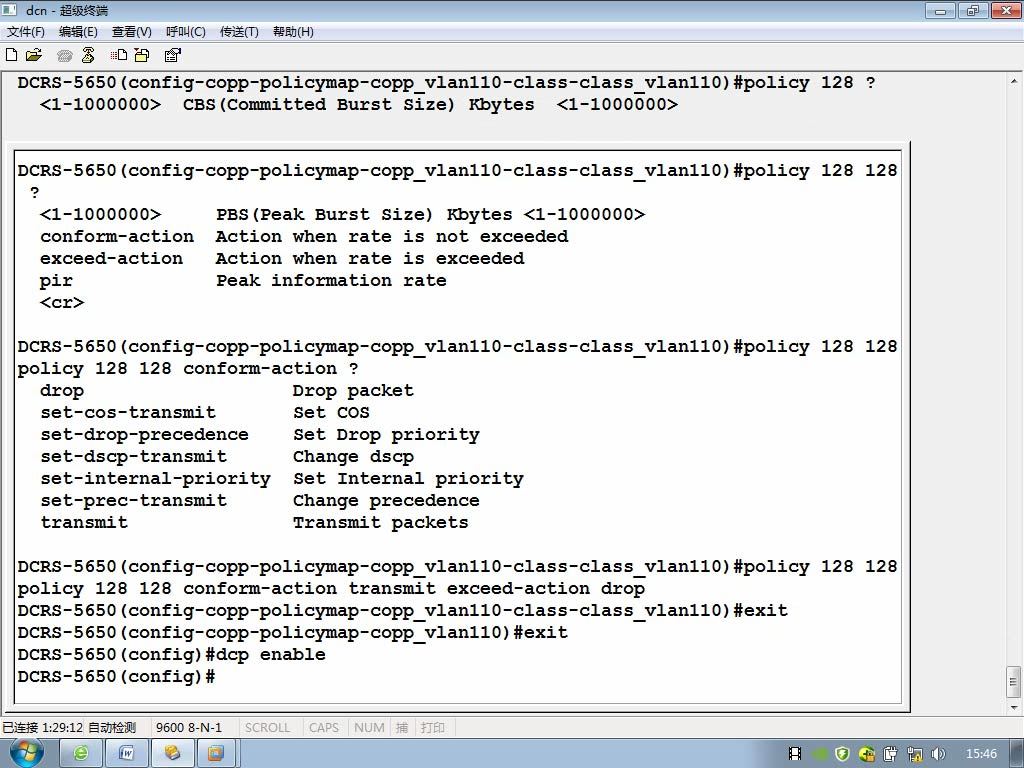Image resolution: width=1024 pixels, height=768 pixels.
Task: Click the final 'DCRS-5650(config)#' prompt
Action: tap(116, 677)
